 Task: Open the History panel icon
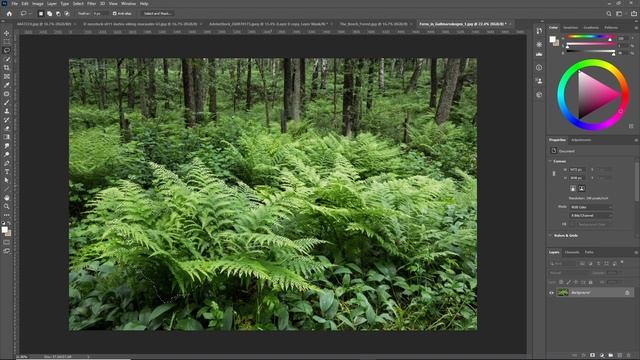[539, 31]
